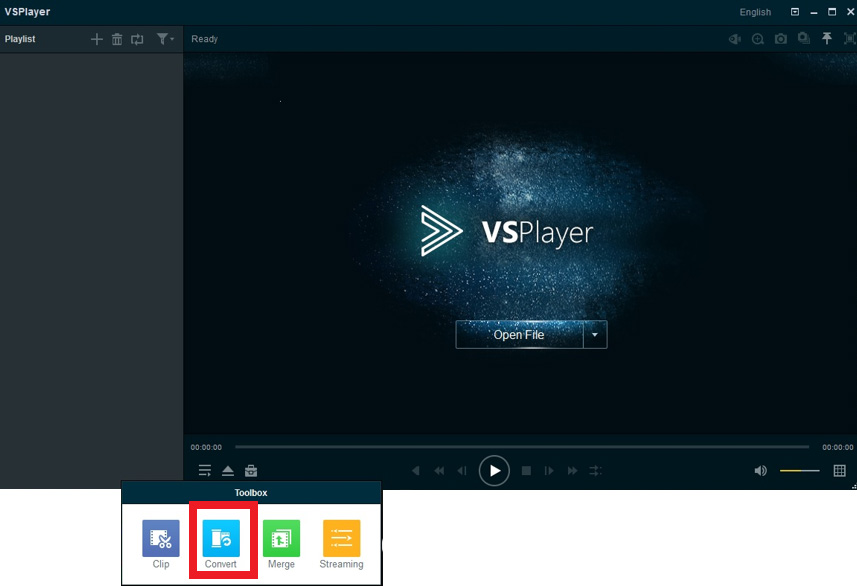Open the Clip tool in the Toolbox

pos(160,538)
